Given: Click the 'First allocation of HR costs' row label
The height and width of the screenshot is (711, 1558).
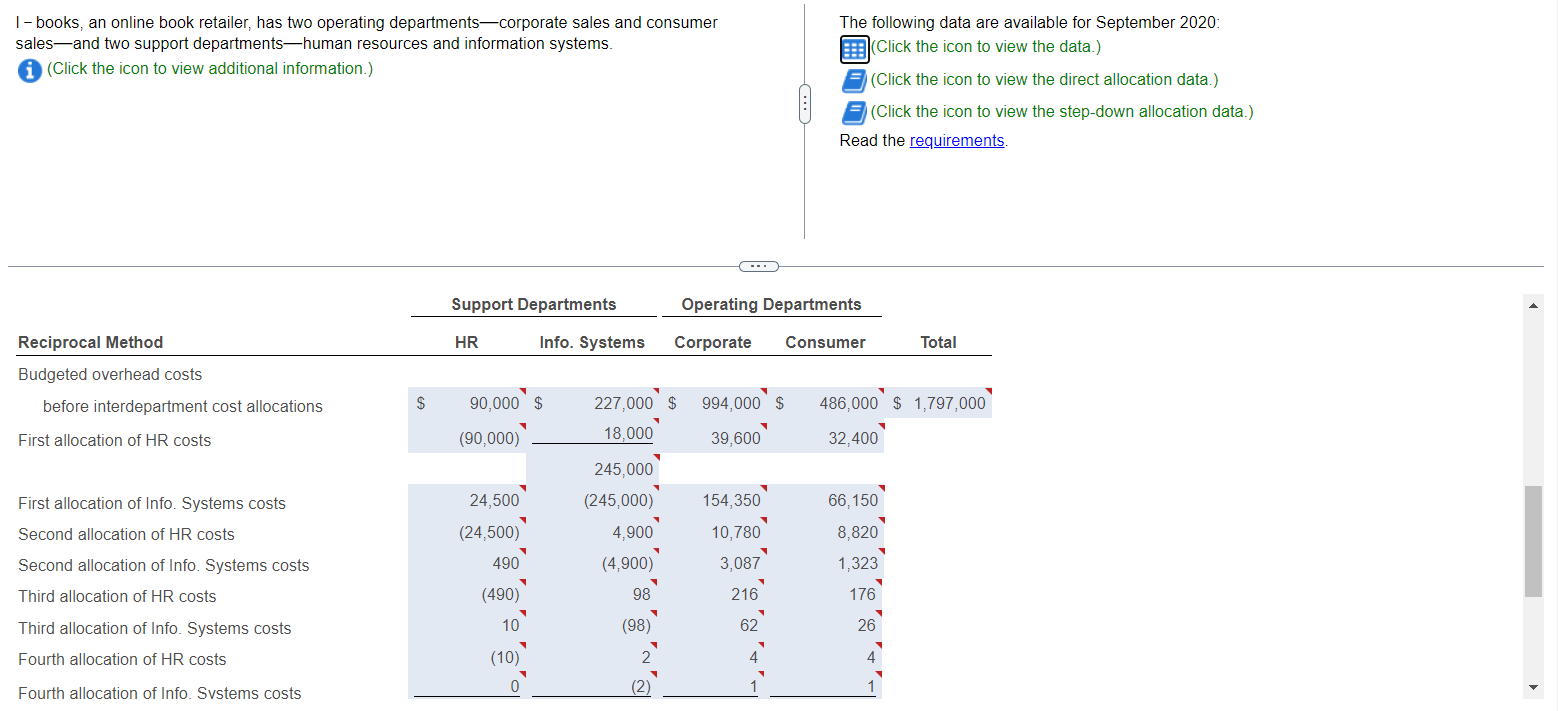Looking at the screenshot, I should [x=115, y=440].
